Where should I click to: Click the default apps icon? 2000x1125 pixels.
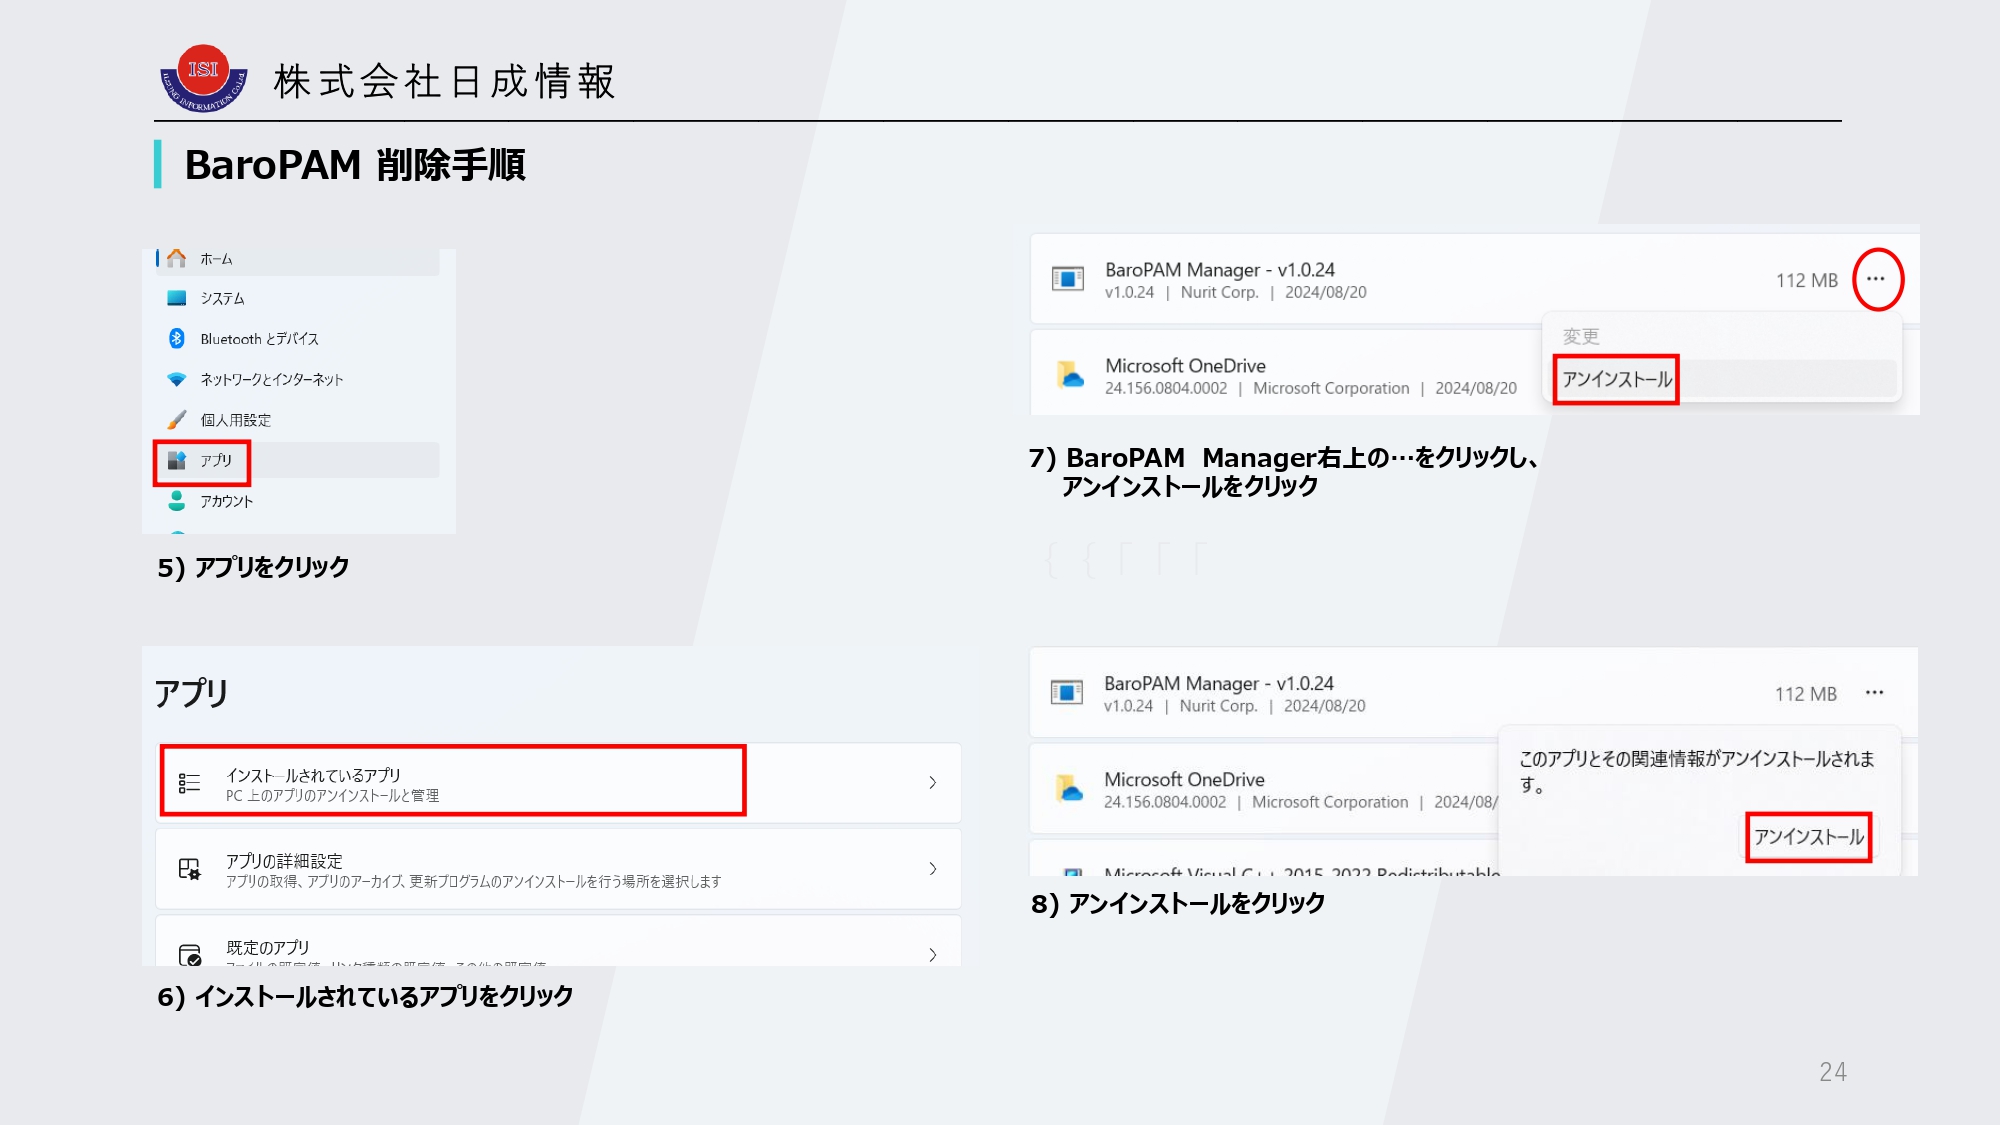tap(189, 955)
